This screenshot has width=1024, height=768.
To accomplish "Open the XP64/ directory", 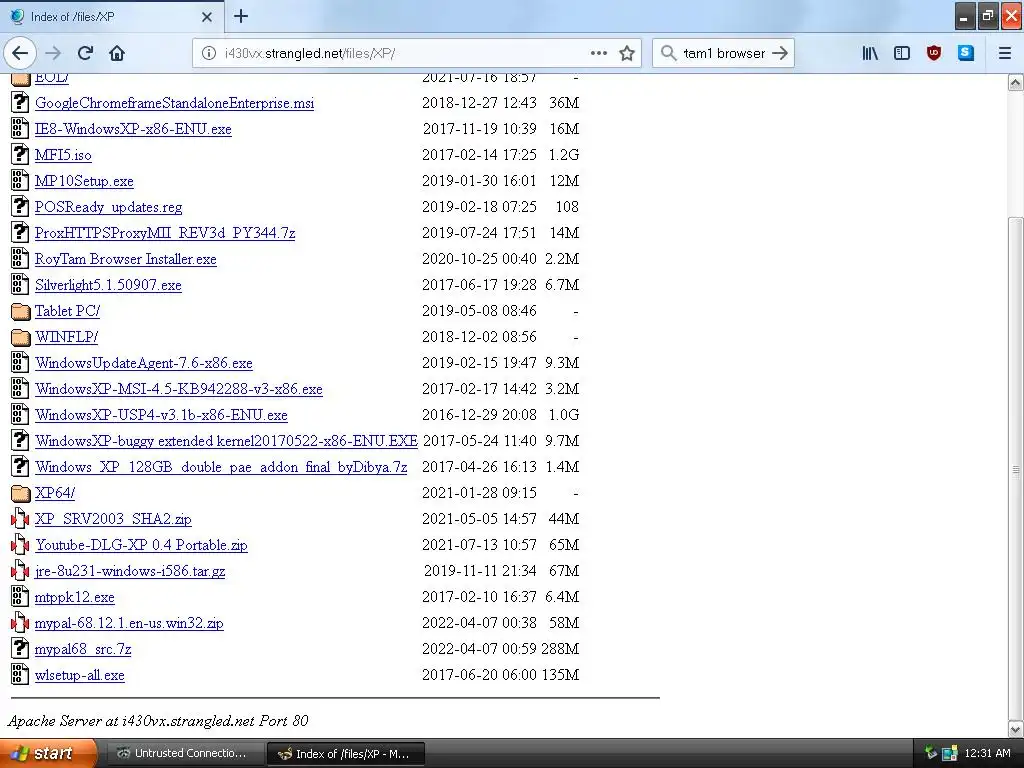I will 55,493.
